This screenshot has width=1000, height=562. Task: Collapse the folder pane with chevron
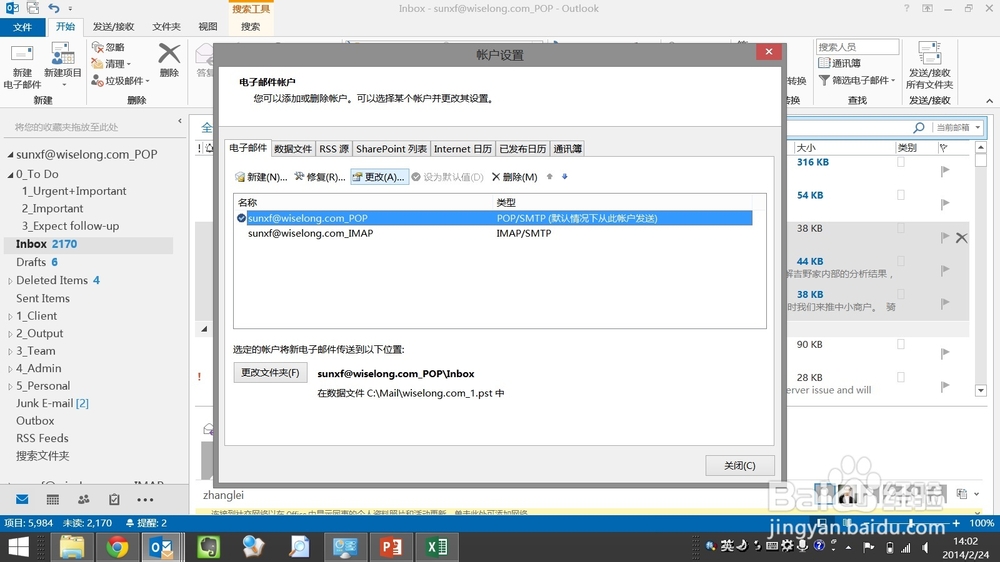pyautogui.click(x=180, y=121)
